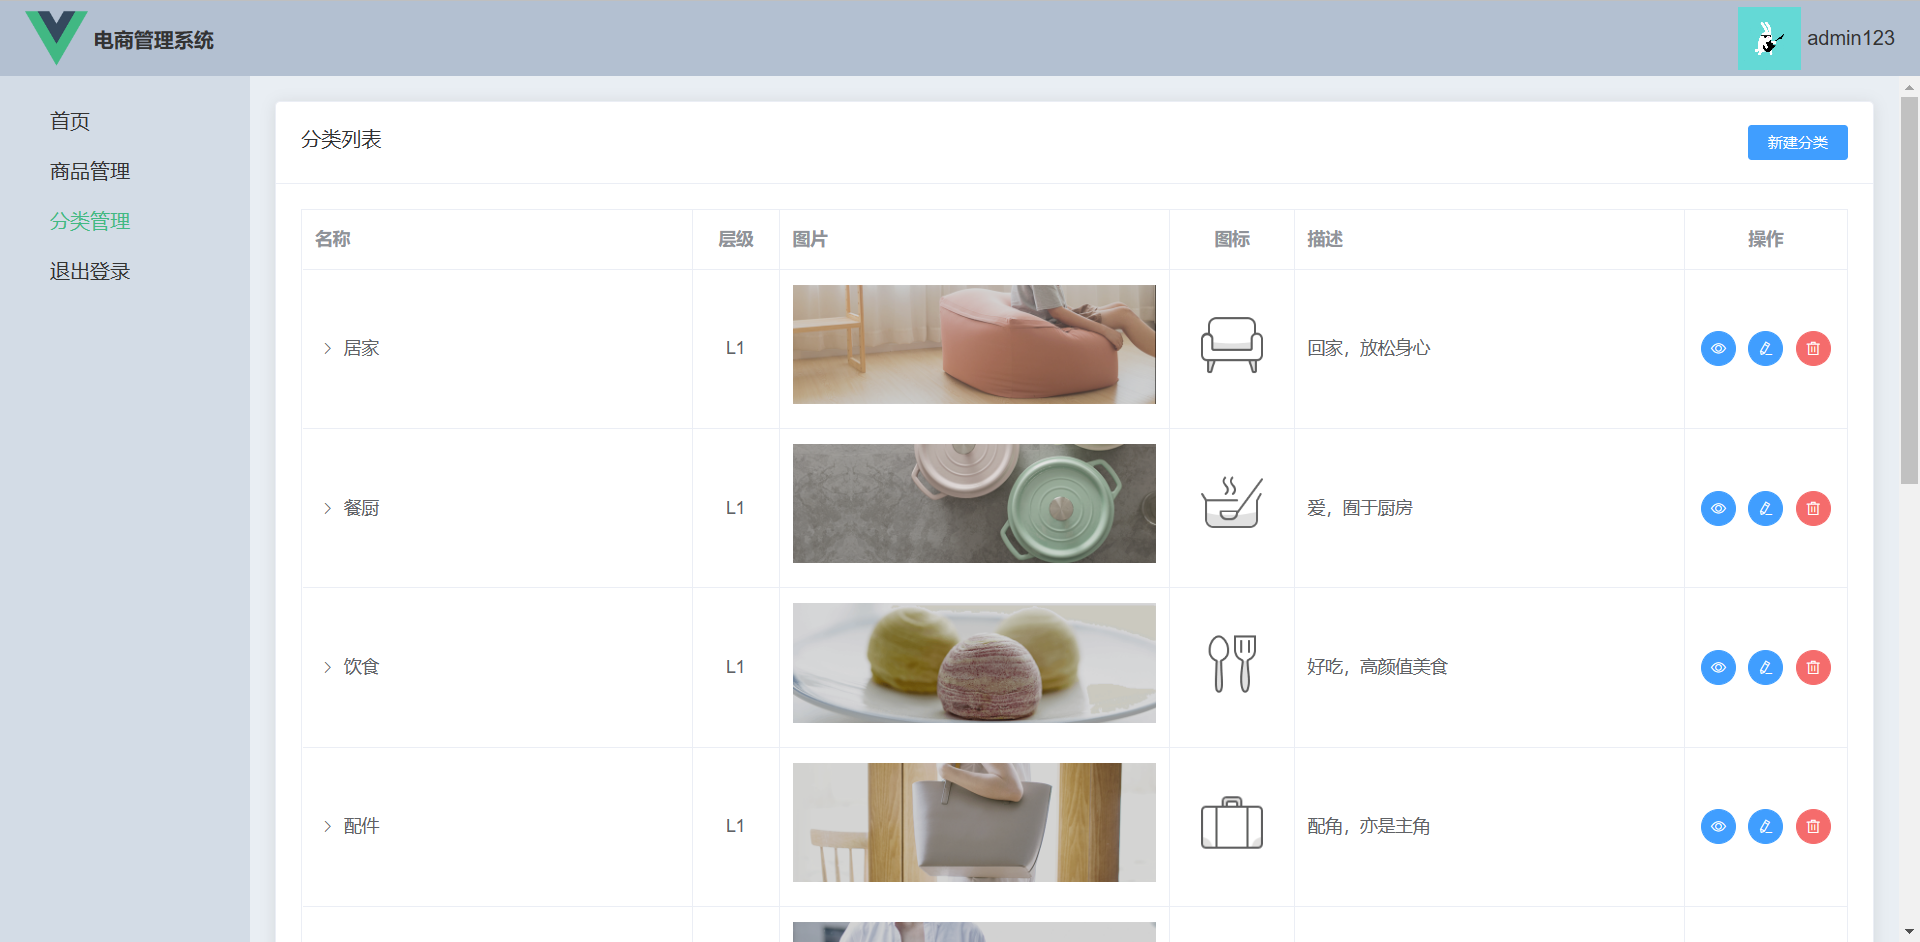
Task: Edit the 居家 category with pencil icon
Action: pyautogui.click(x=1765, y=348)
